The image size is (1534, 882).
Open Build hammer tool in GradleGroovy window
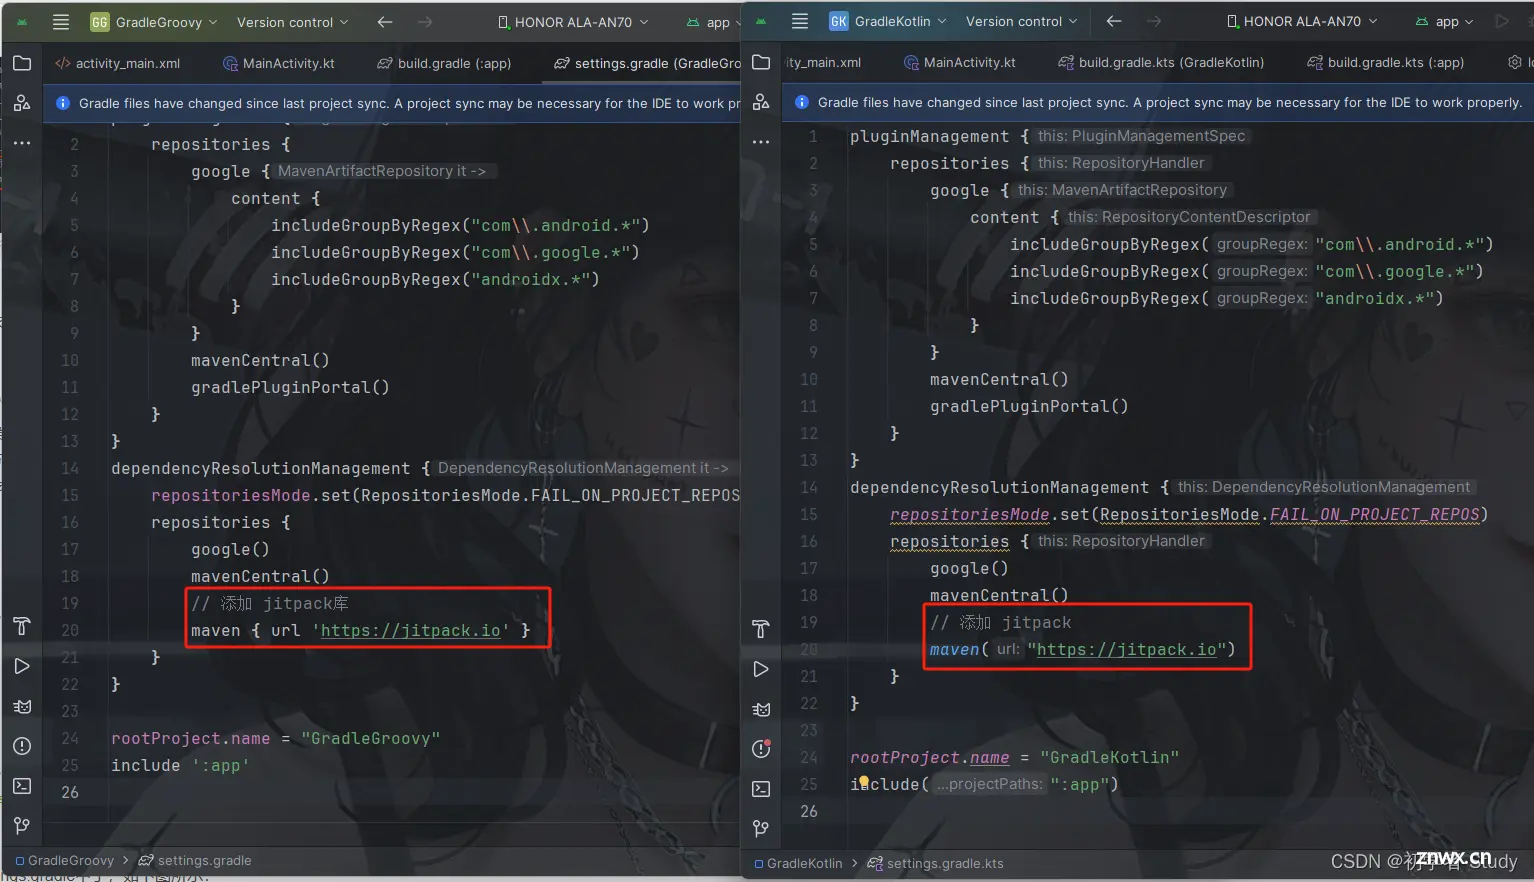[22, 626]
